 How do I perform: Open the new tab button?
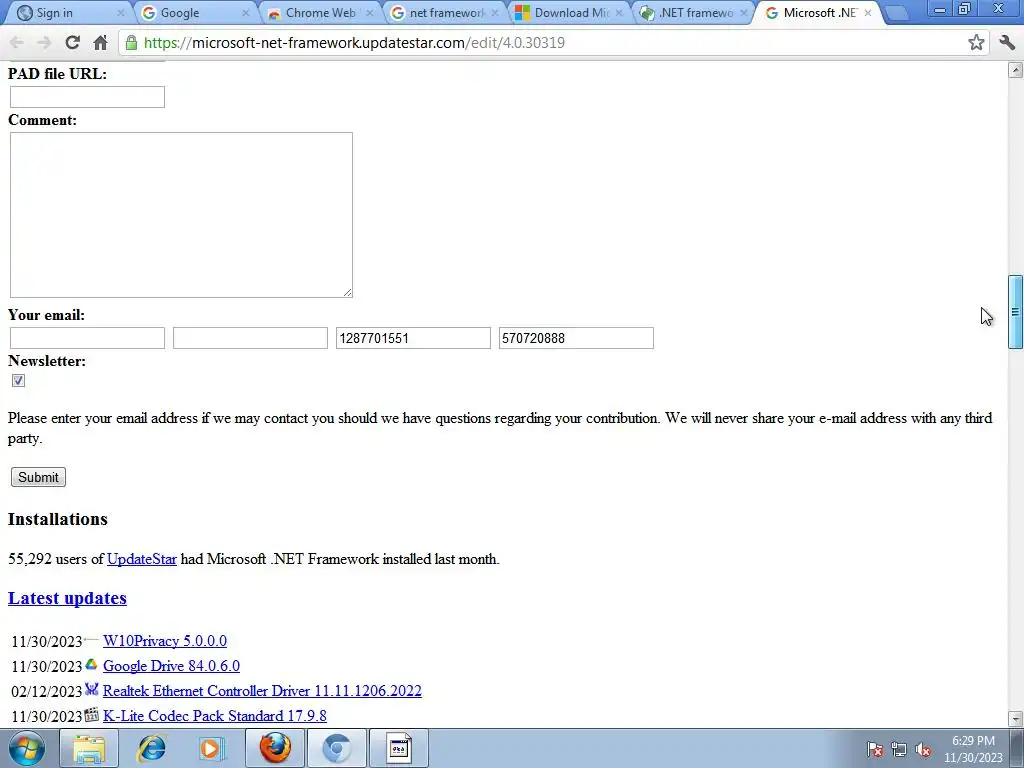897,13
